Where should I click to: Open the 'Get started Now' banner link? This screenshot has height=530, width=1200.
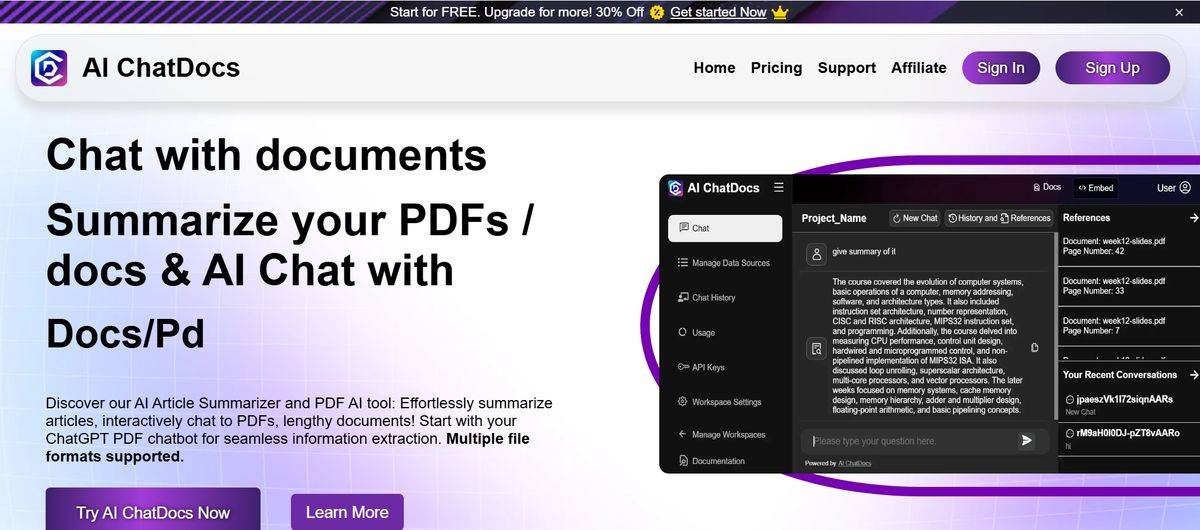[718, 12]
